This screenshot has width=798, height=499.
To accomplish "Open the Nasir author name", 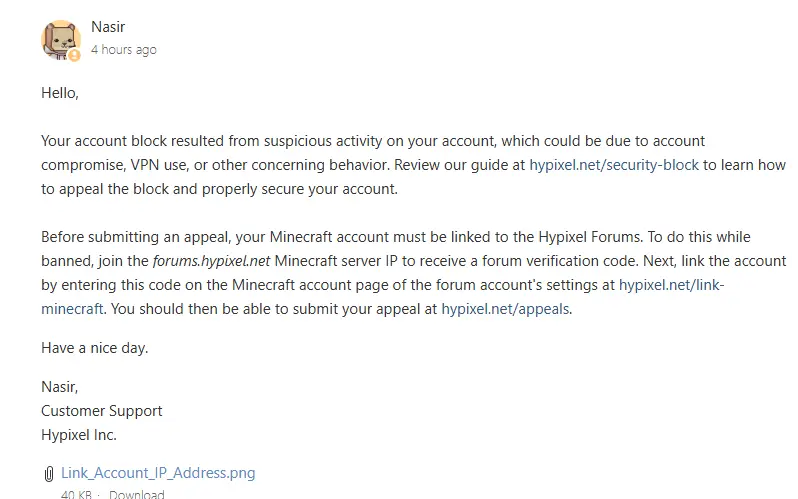I will (x=108, y=27).
